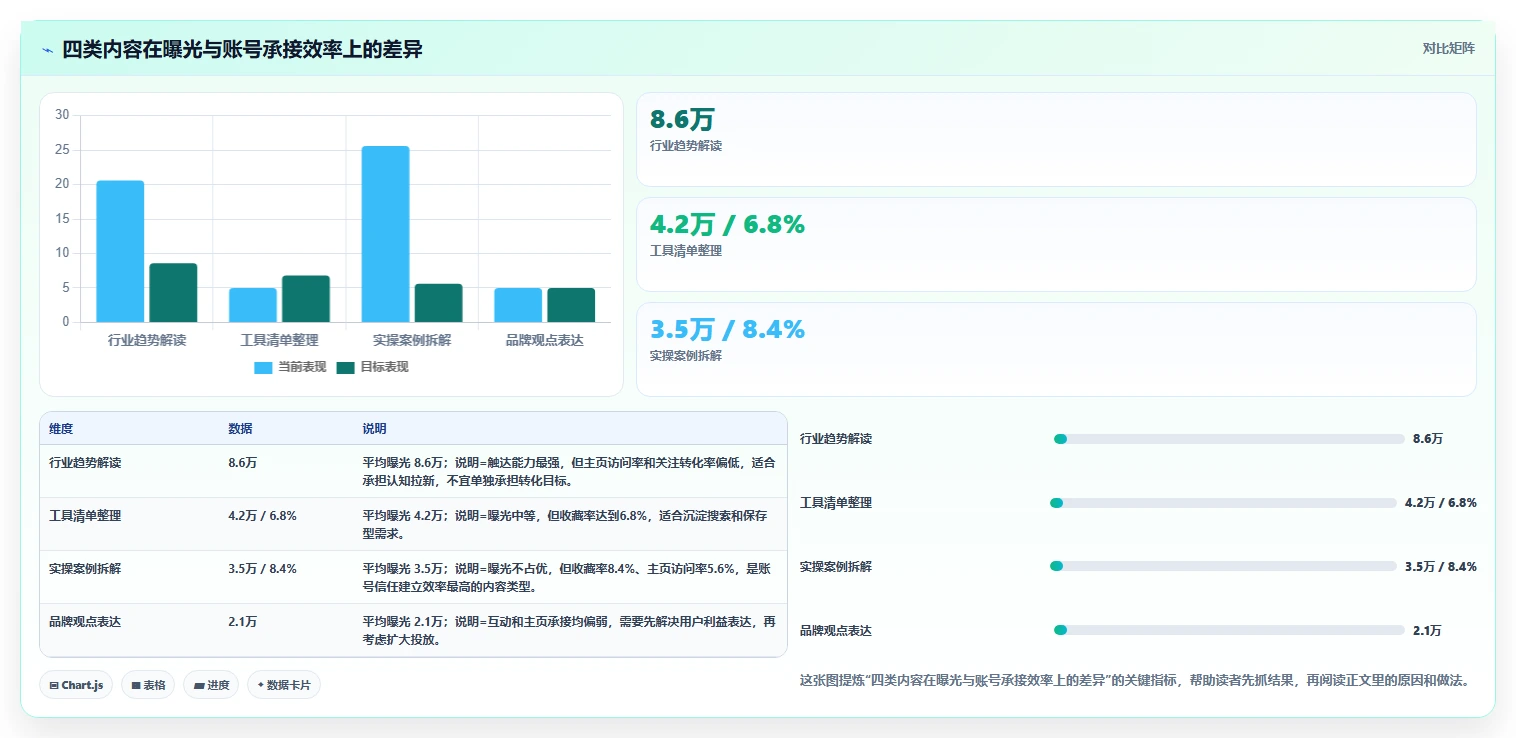1516x738 pixels.
Task: Click the 数据 column header
Action: click(240, 429)
